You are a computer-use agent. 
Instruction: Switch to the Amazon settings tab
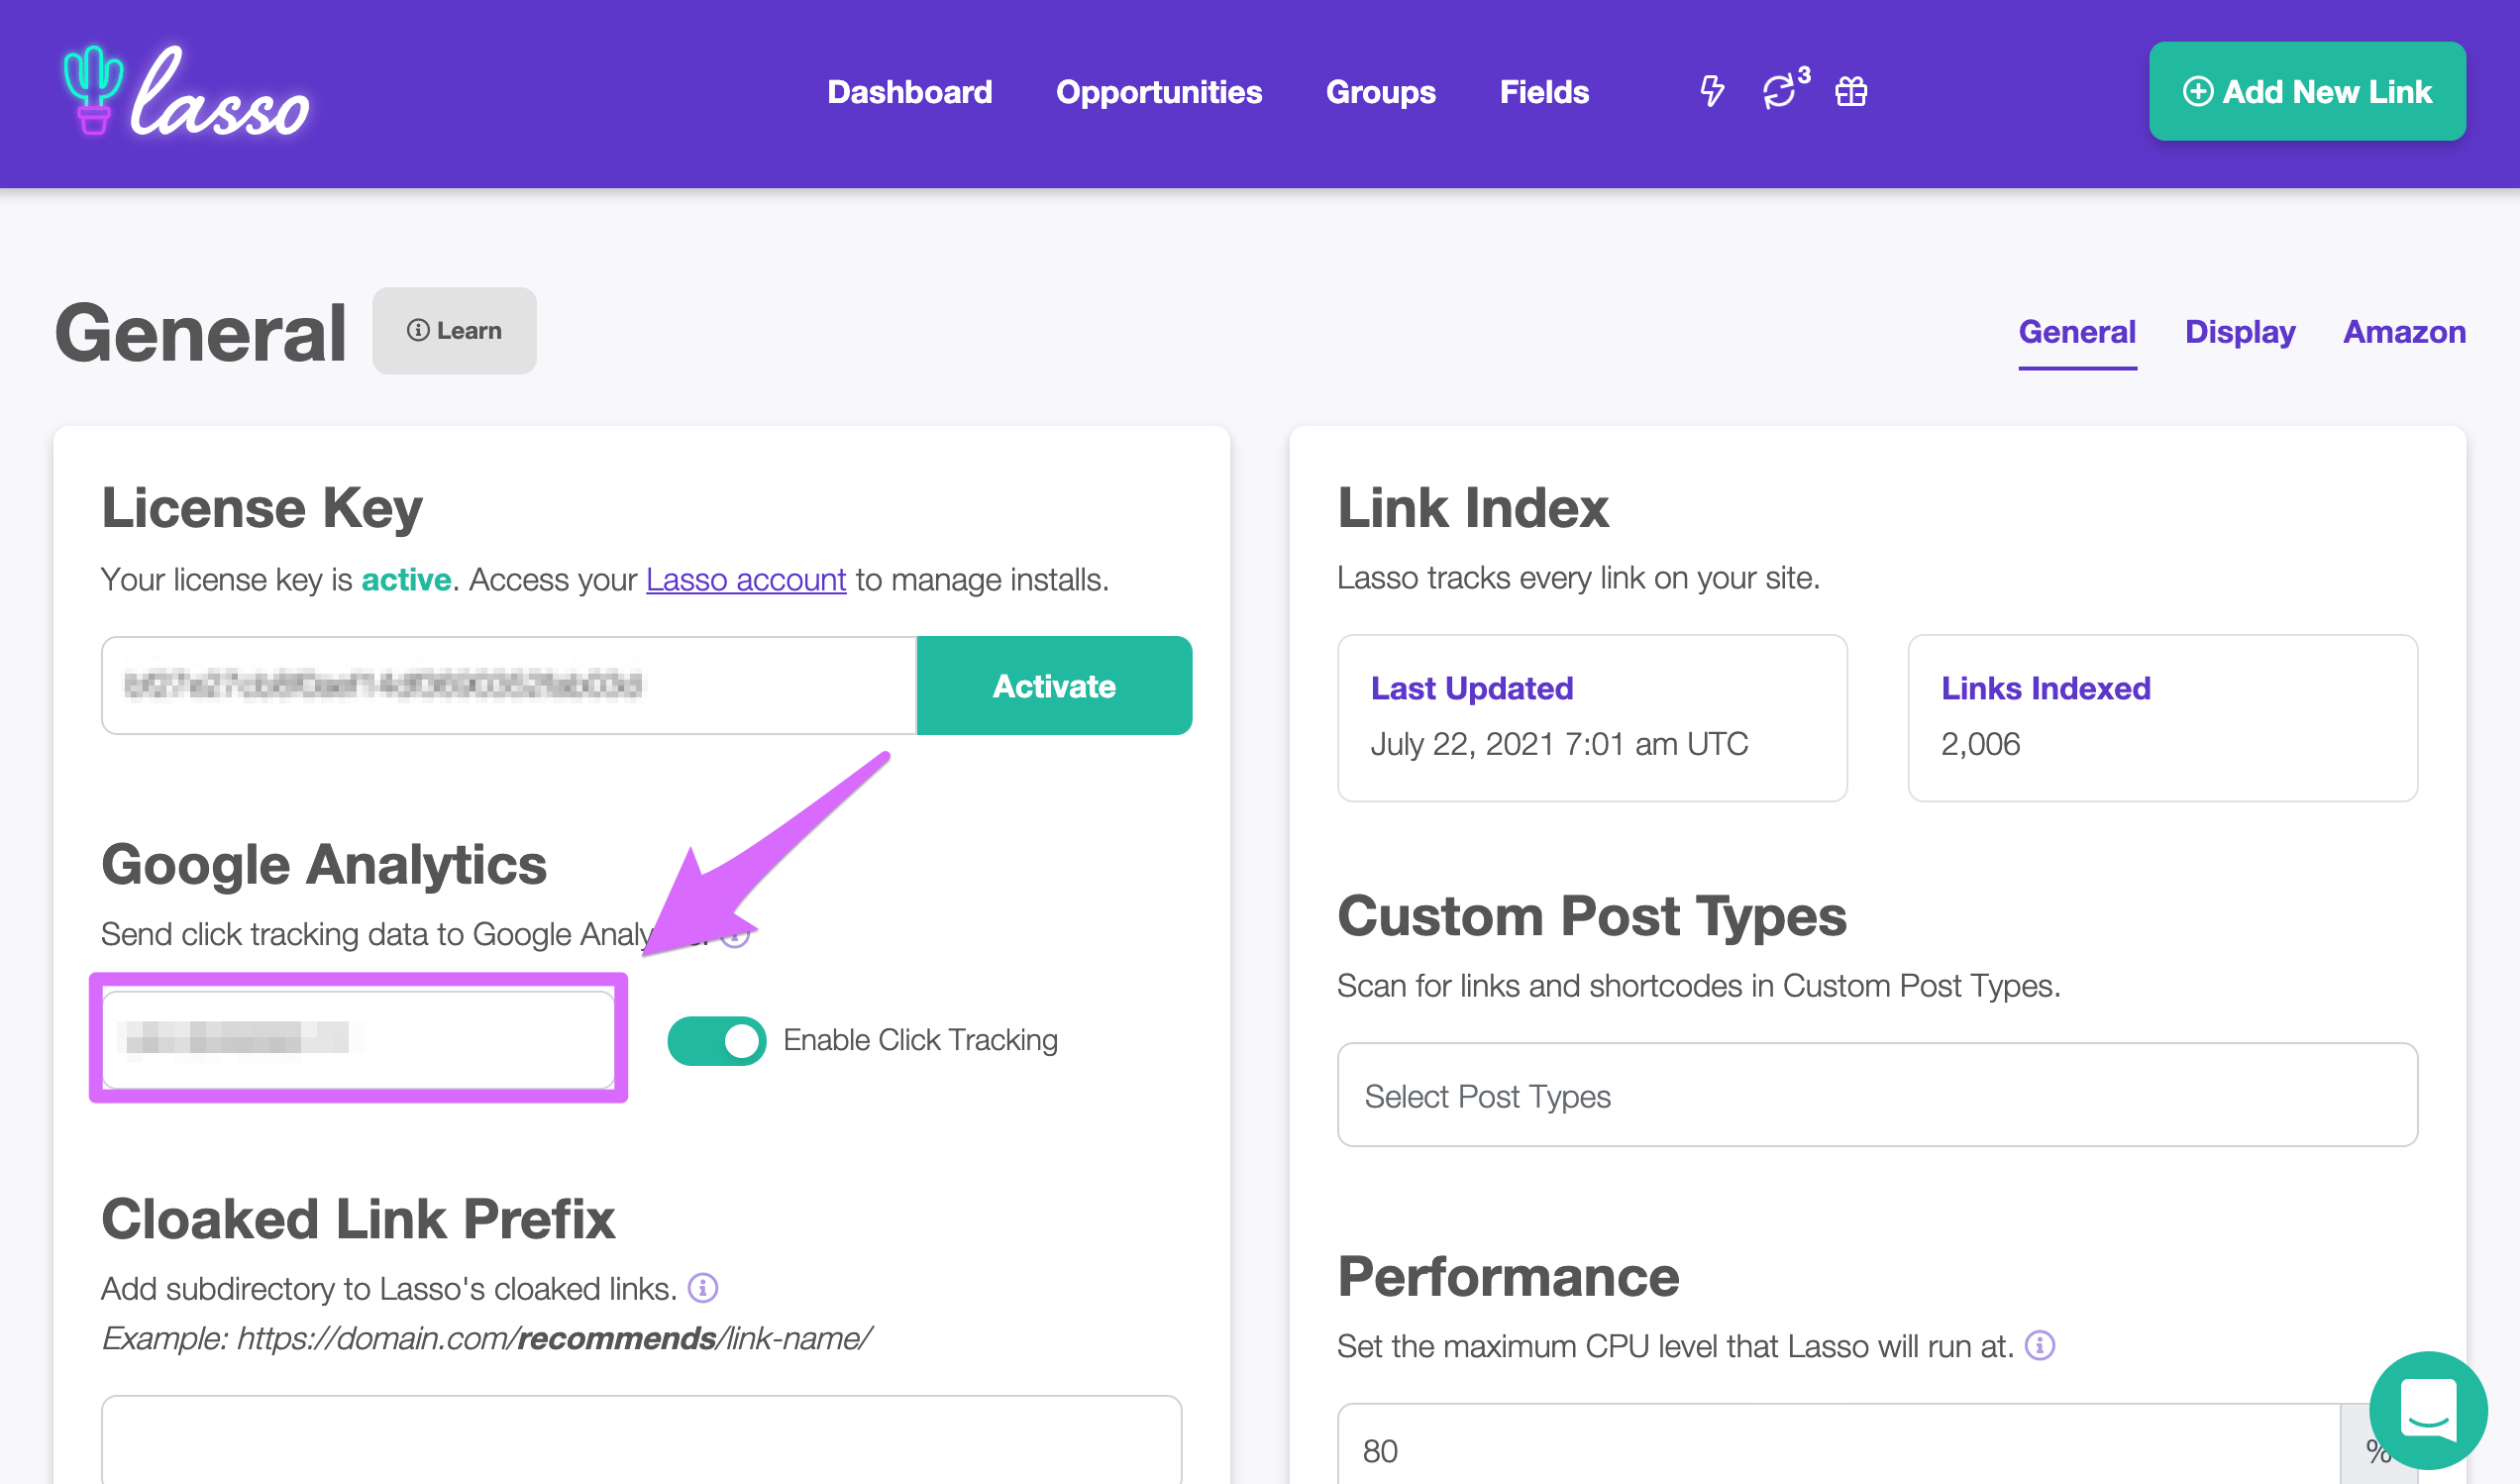2404,332
